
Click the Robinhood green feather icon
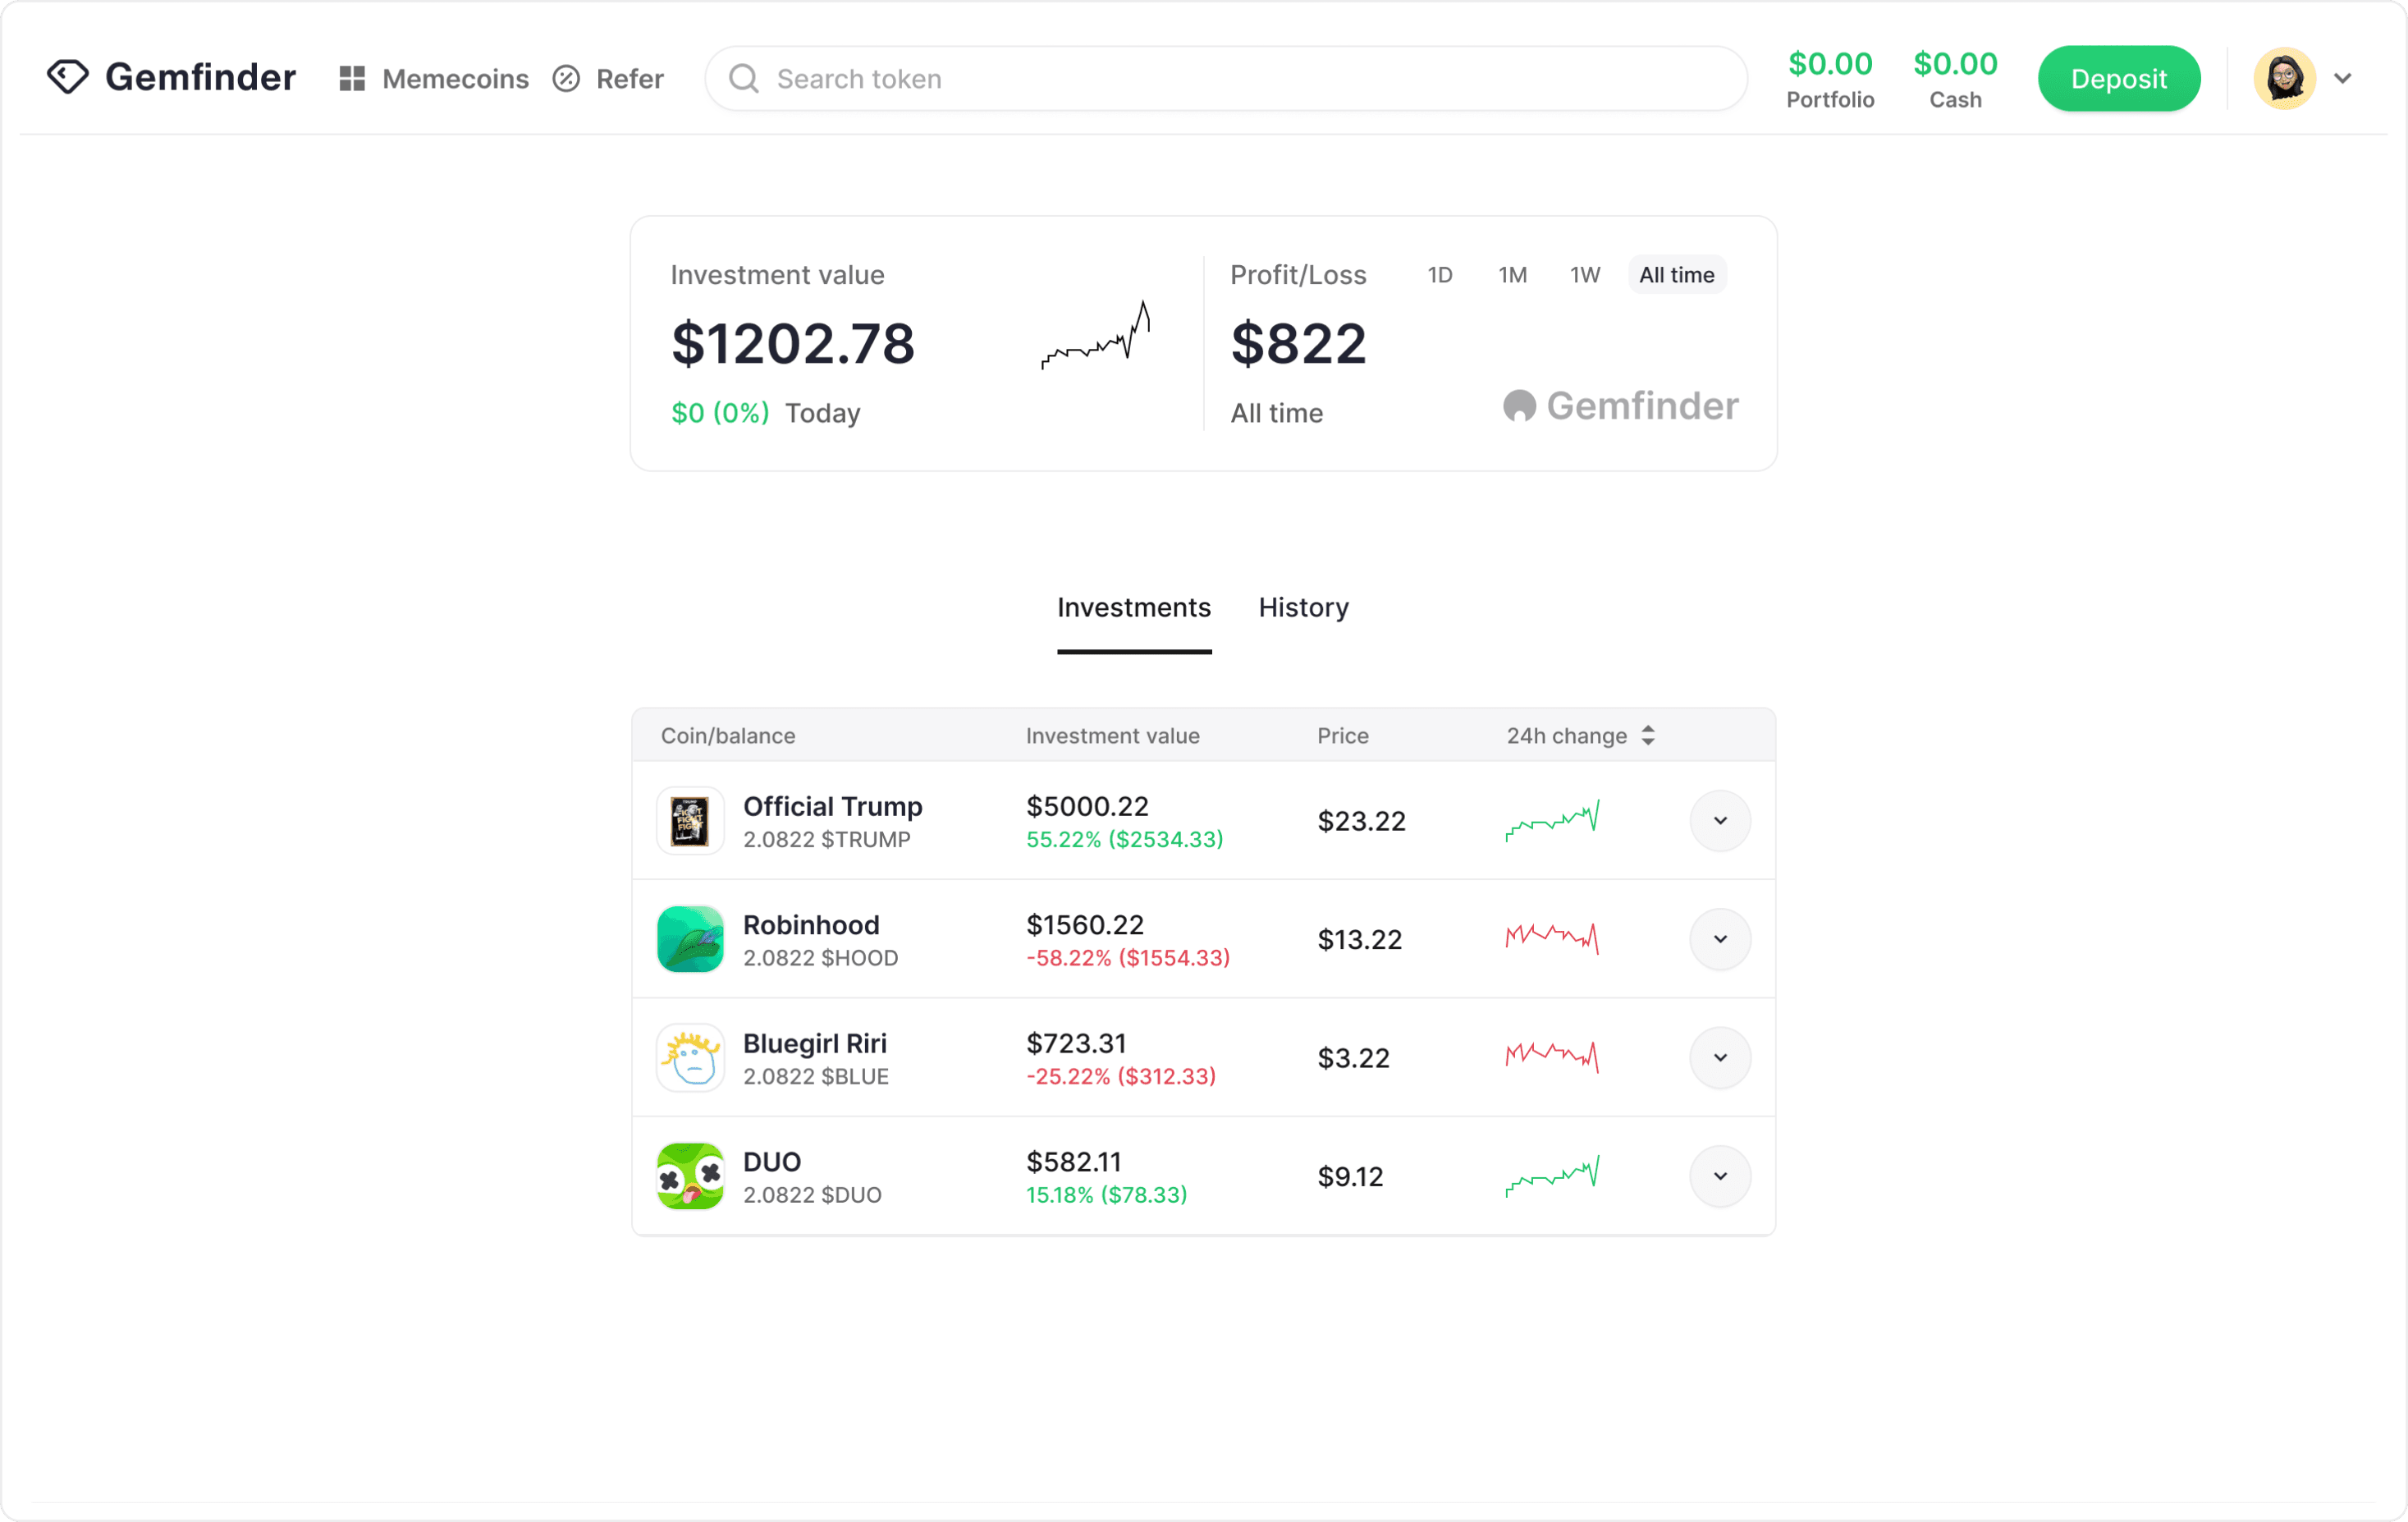point(690,939)
